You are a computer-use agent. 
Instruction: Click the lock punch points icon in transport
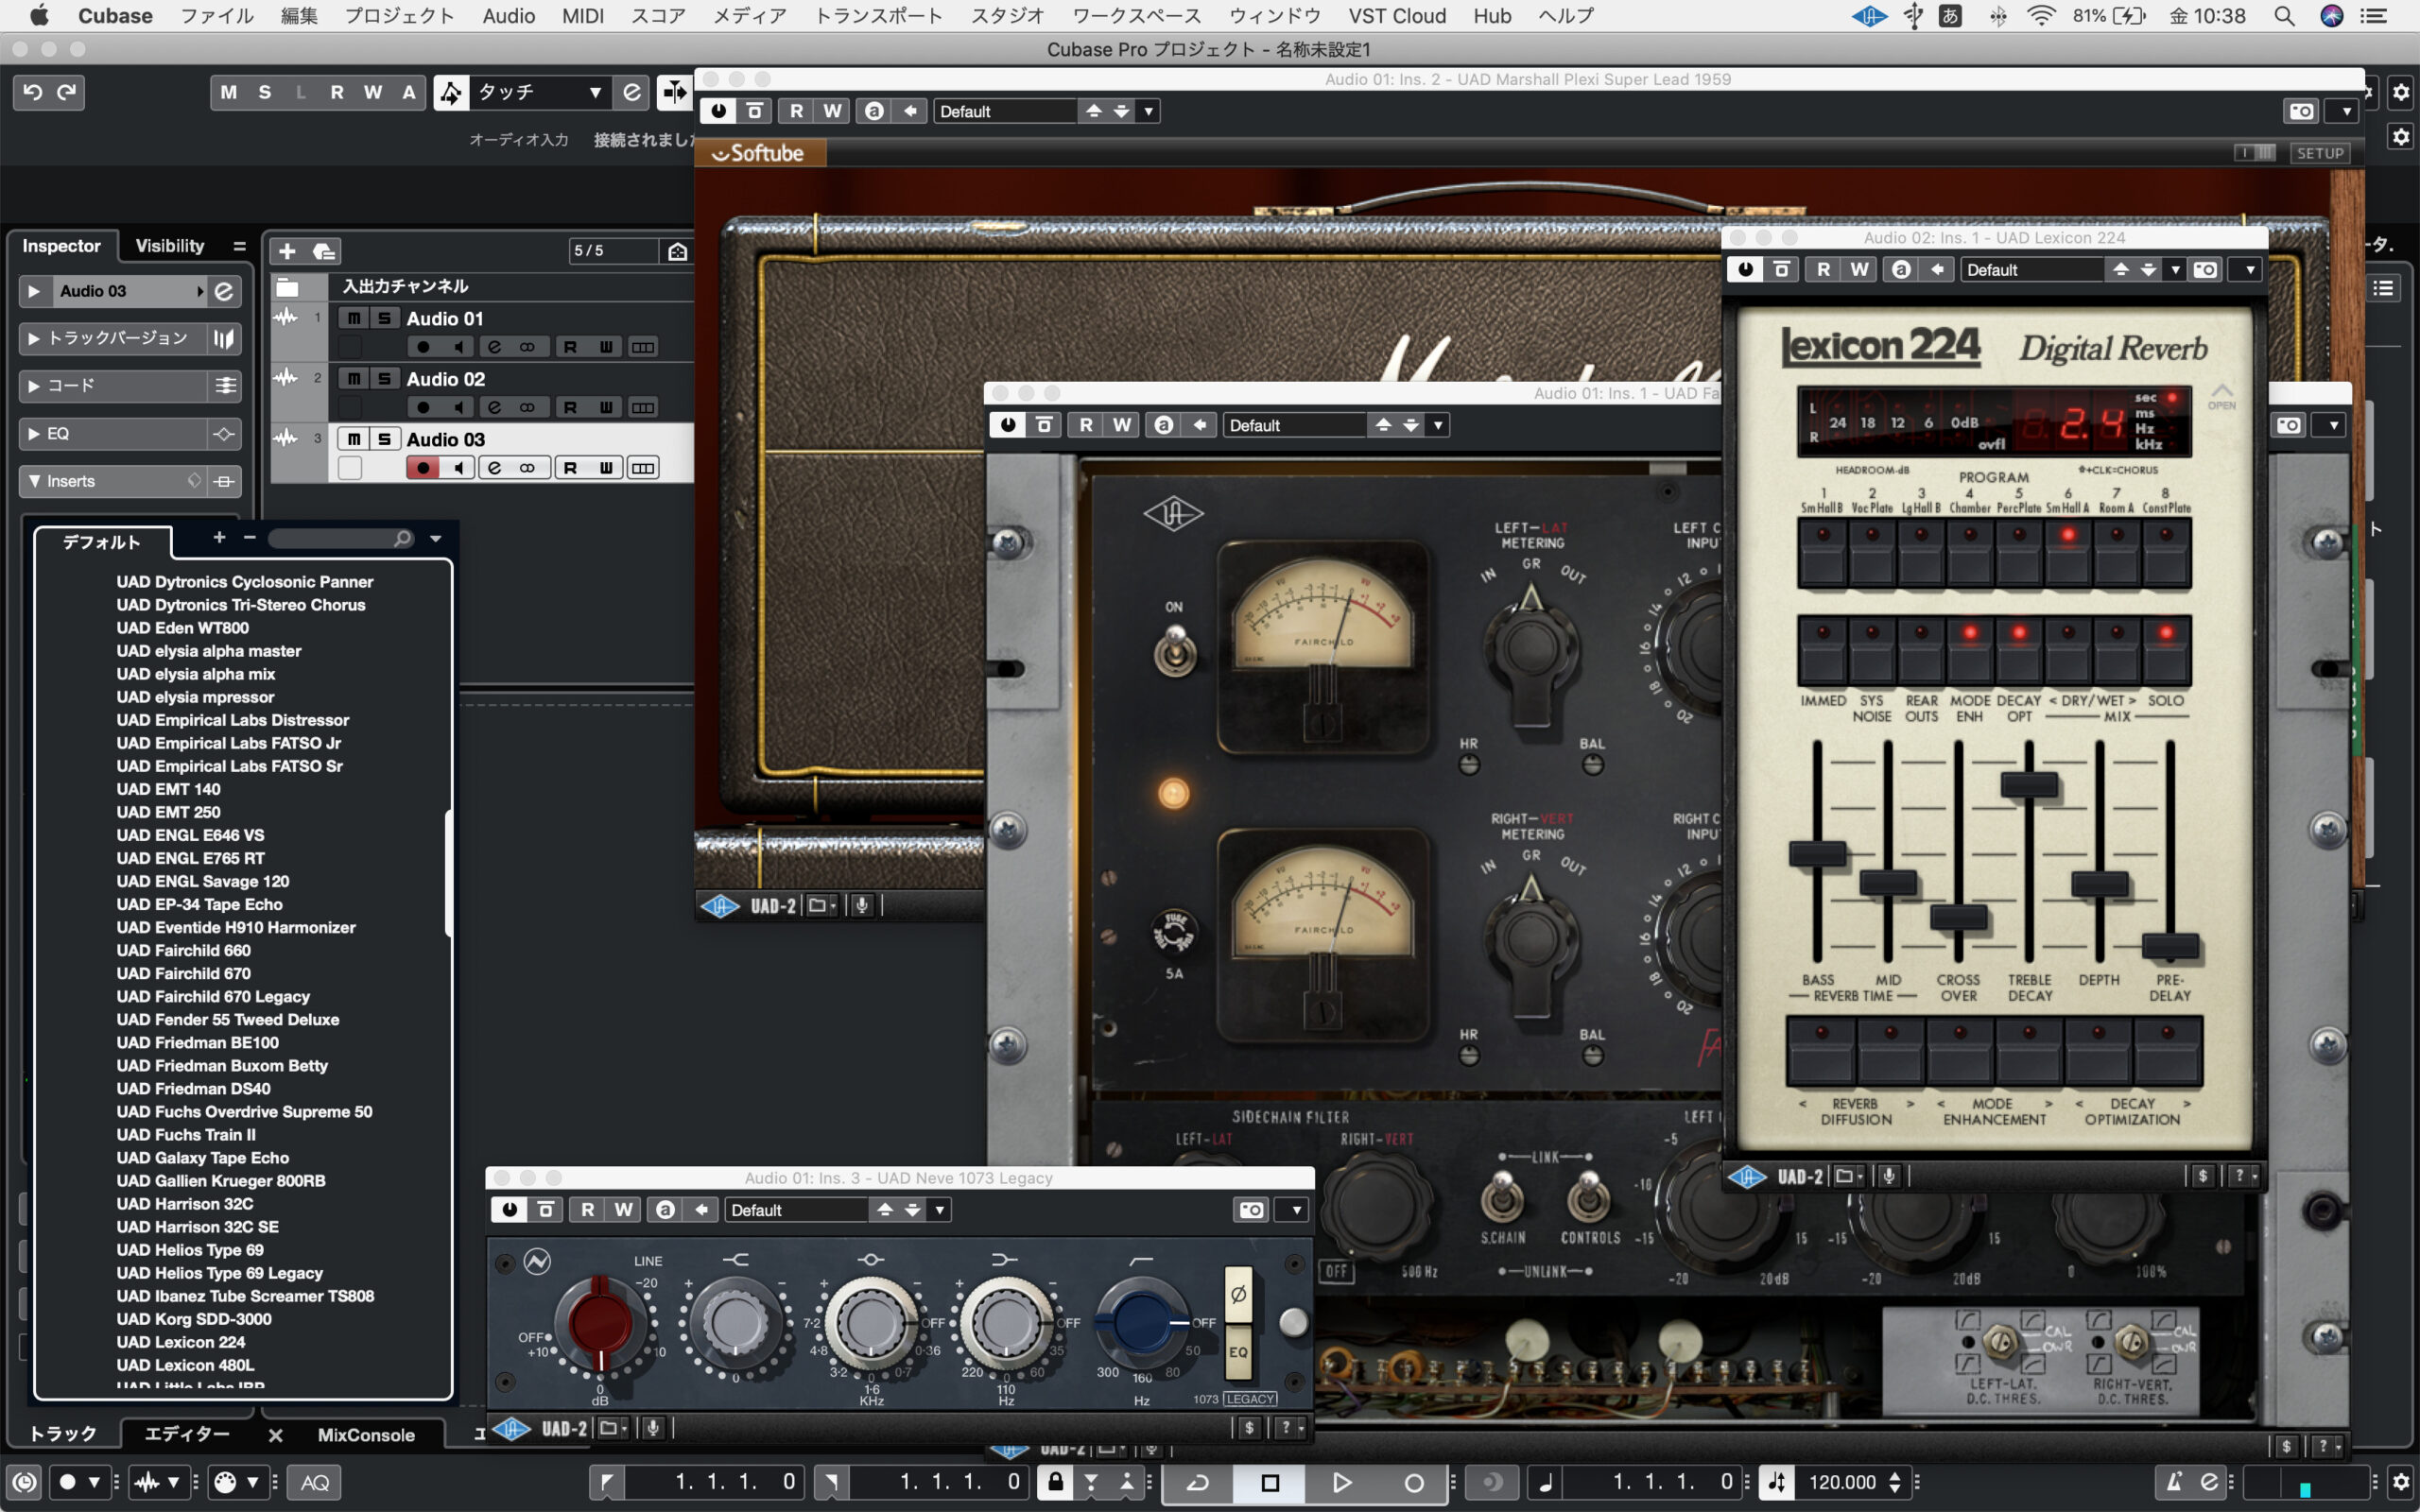click(x=1054, y=1481)
